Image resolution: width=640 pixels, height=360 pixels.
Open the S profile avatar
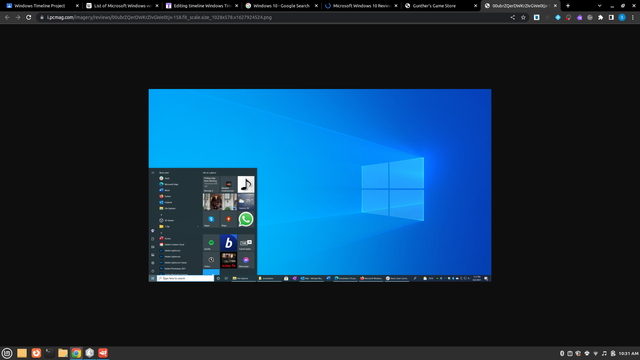(622, 18)
